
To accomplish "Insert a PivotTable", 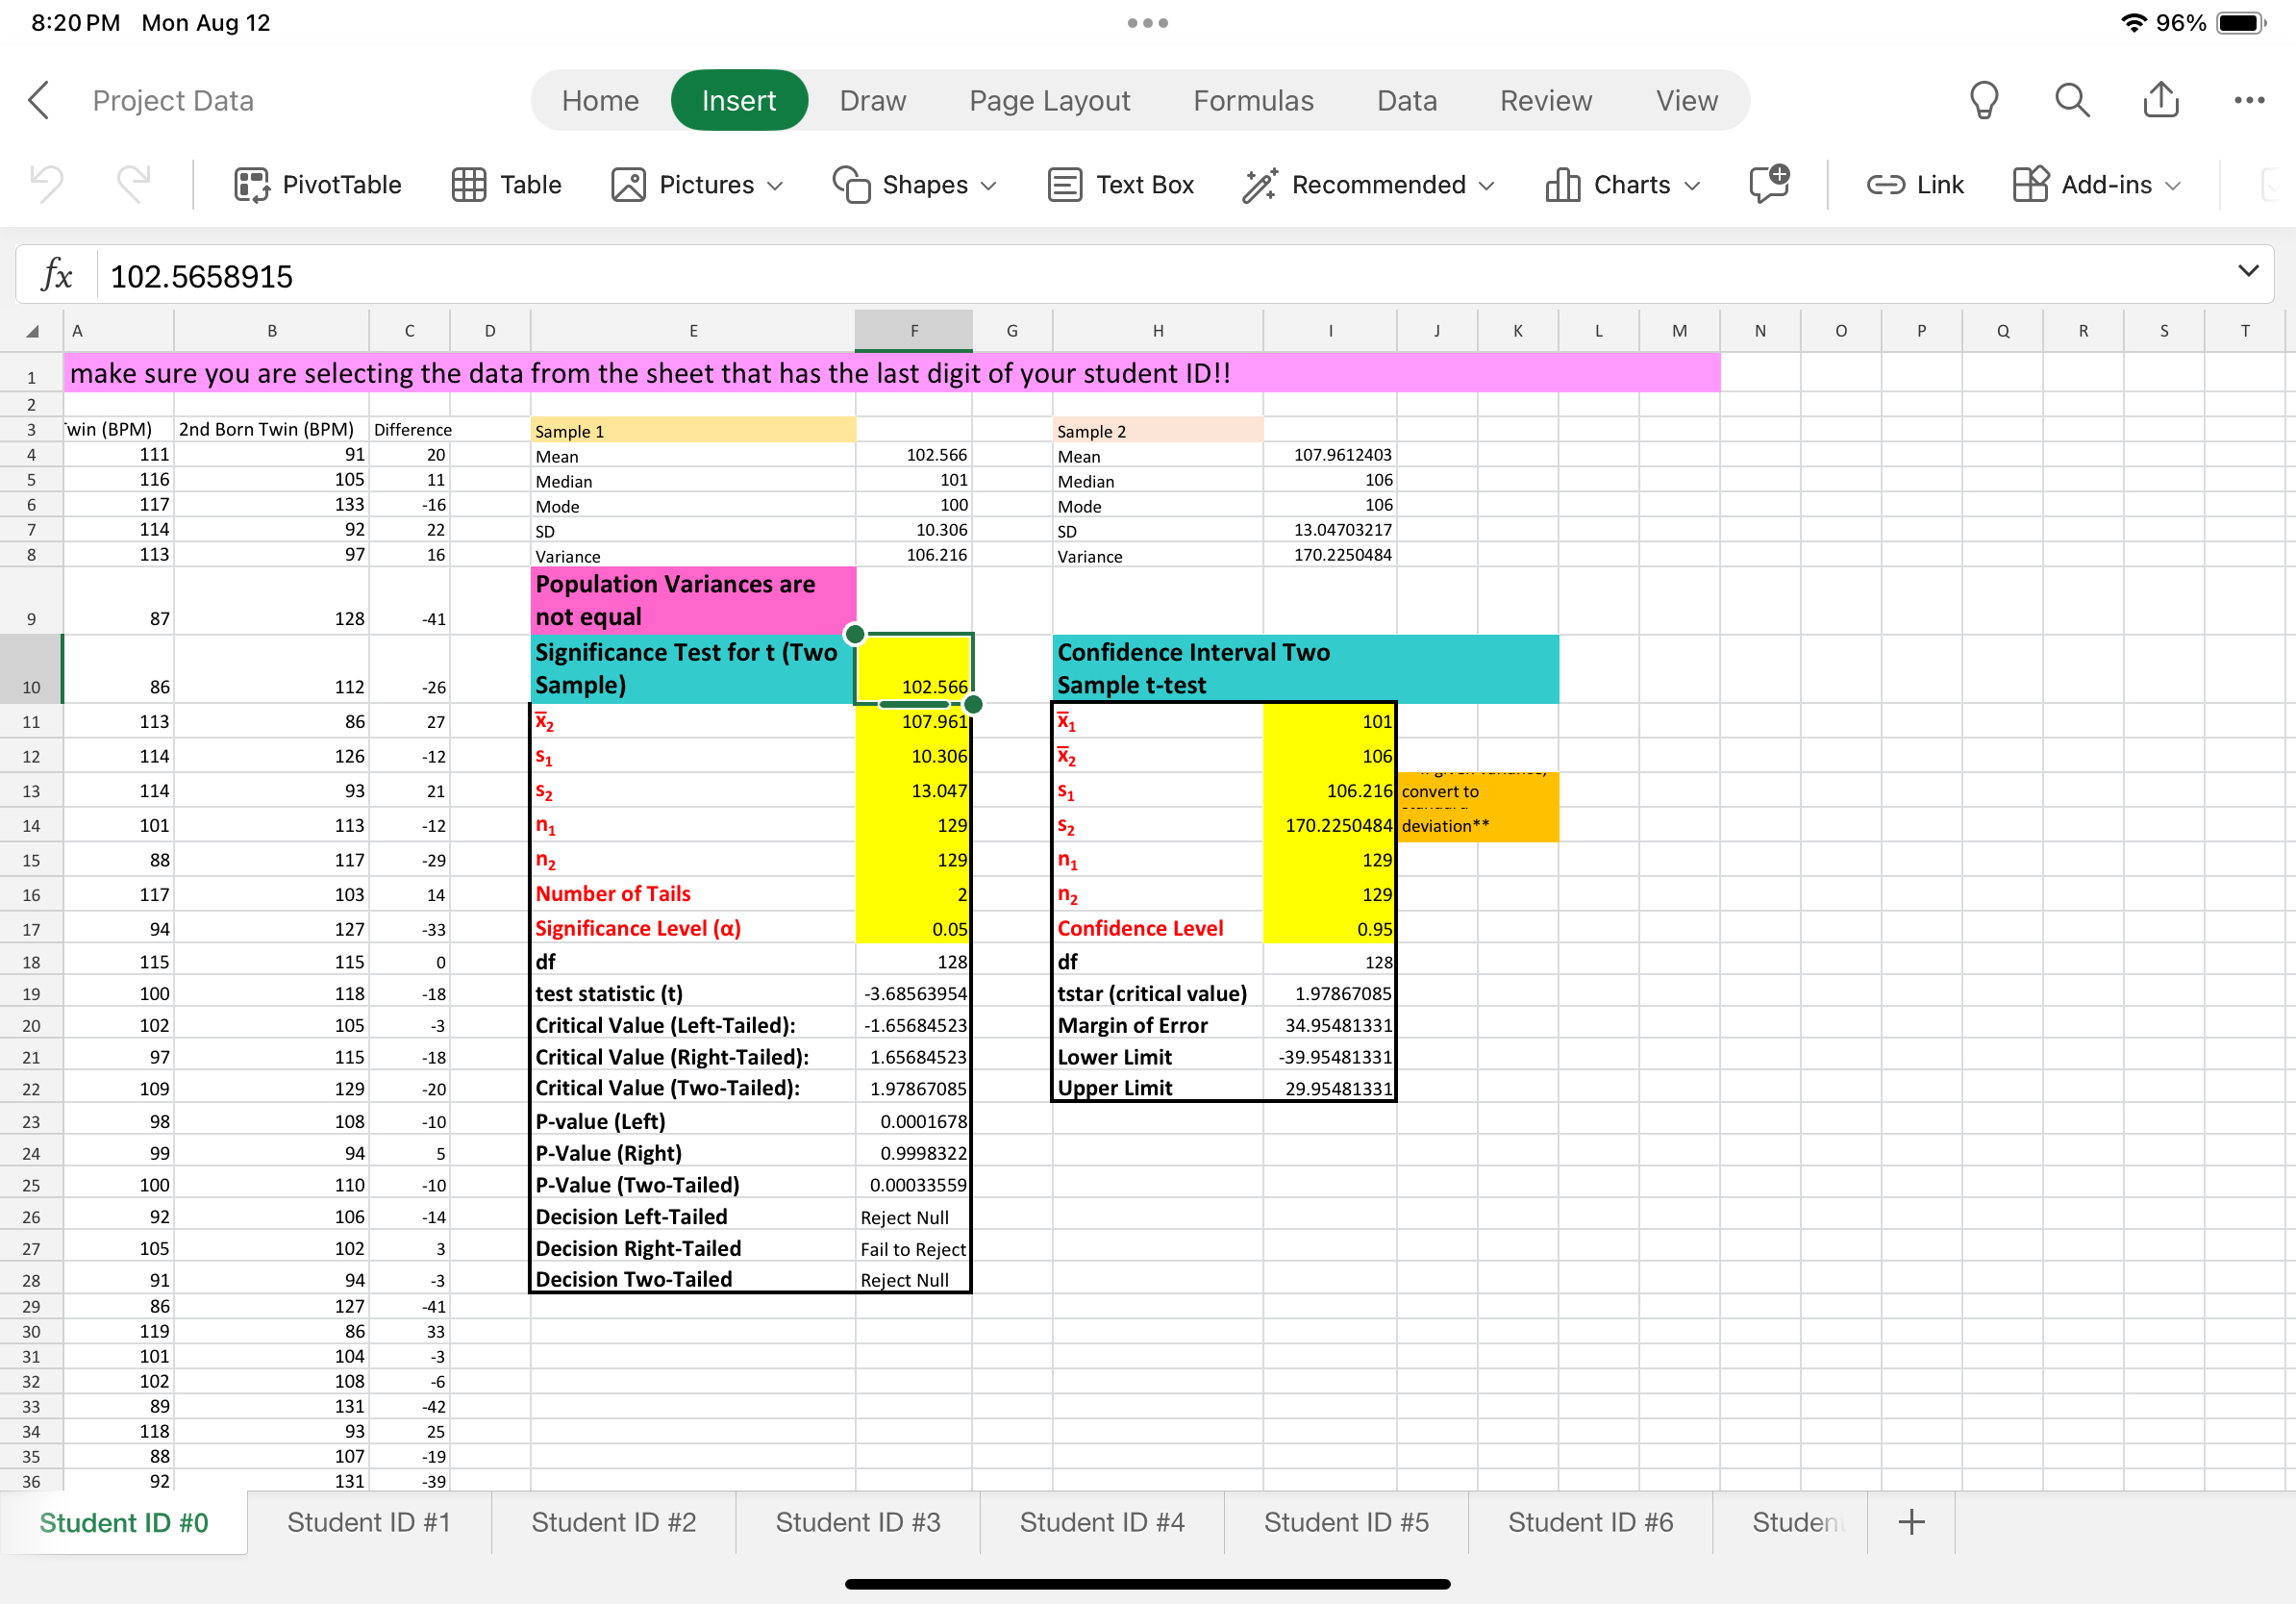I will tap(317, 185).
